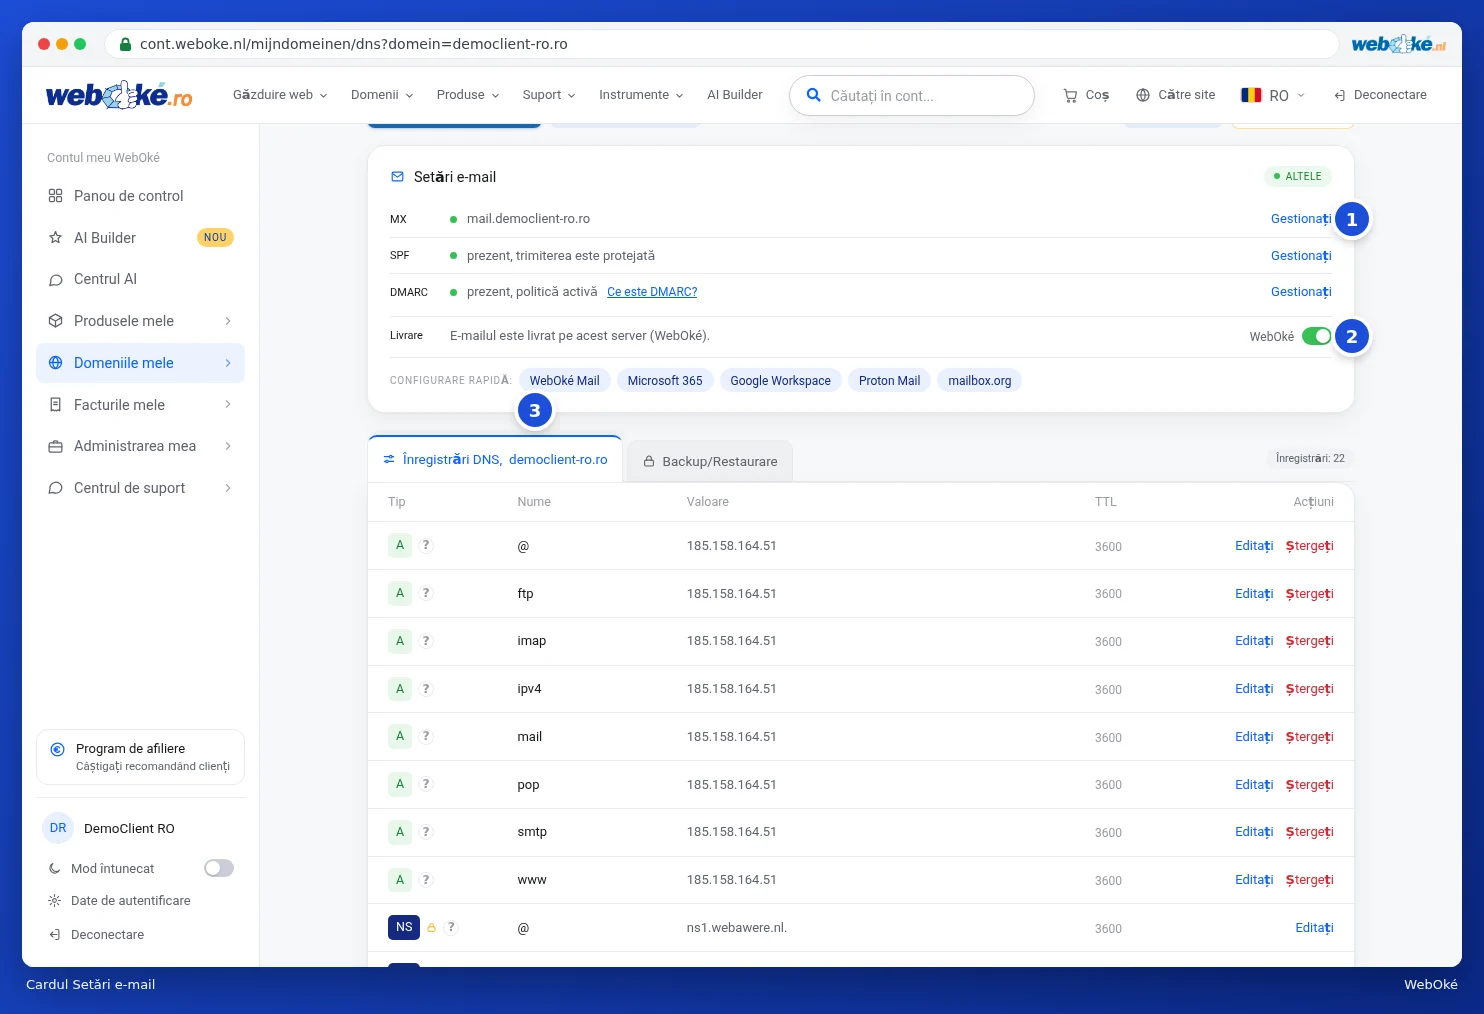Open the Suport dropdown menu
1484x1014 pixels.
549,95
